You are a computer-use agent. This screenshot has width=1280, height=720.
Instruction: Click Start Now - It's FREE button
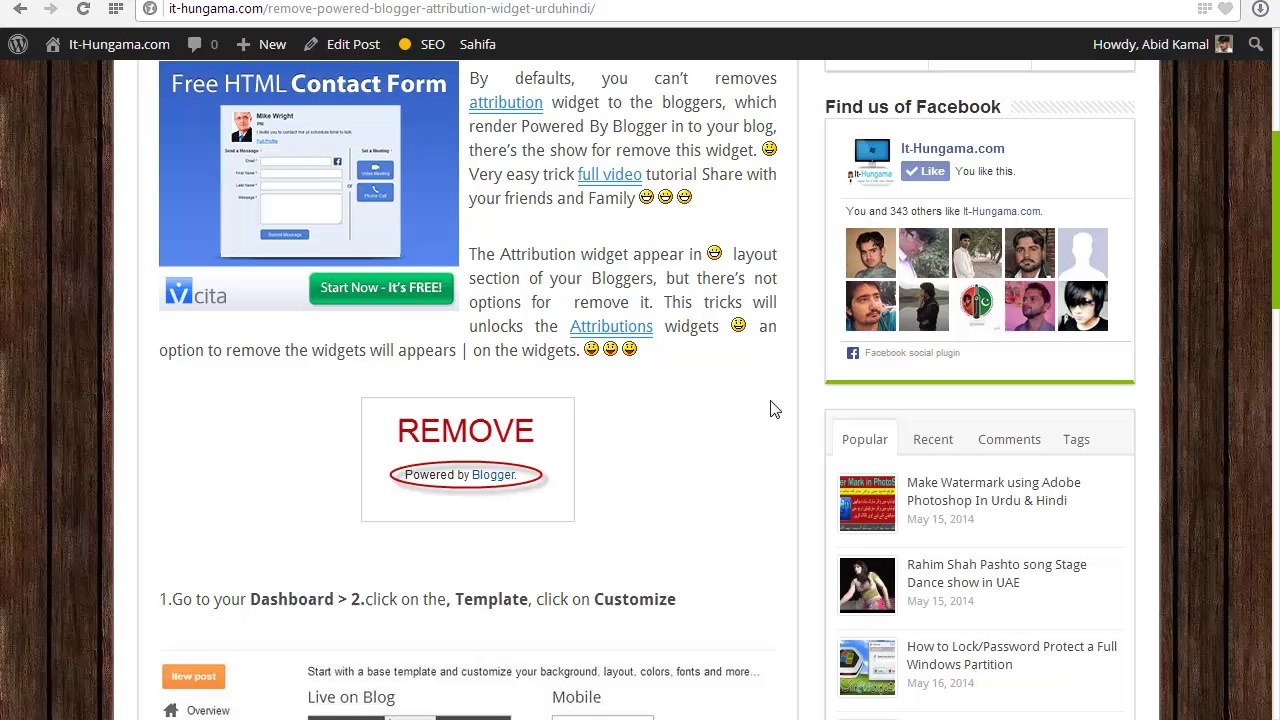coord(381,288)
